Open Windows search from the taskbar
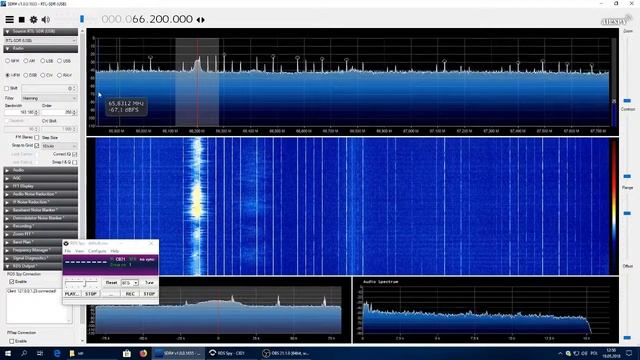The width and height of the screenshot is (640, 360). click(24, 353)
